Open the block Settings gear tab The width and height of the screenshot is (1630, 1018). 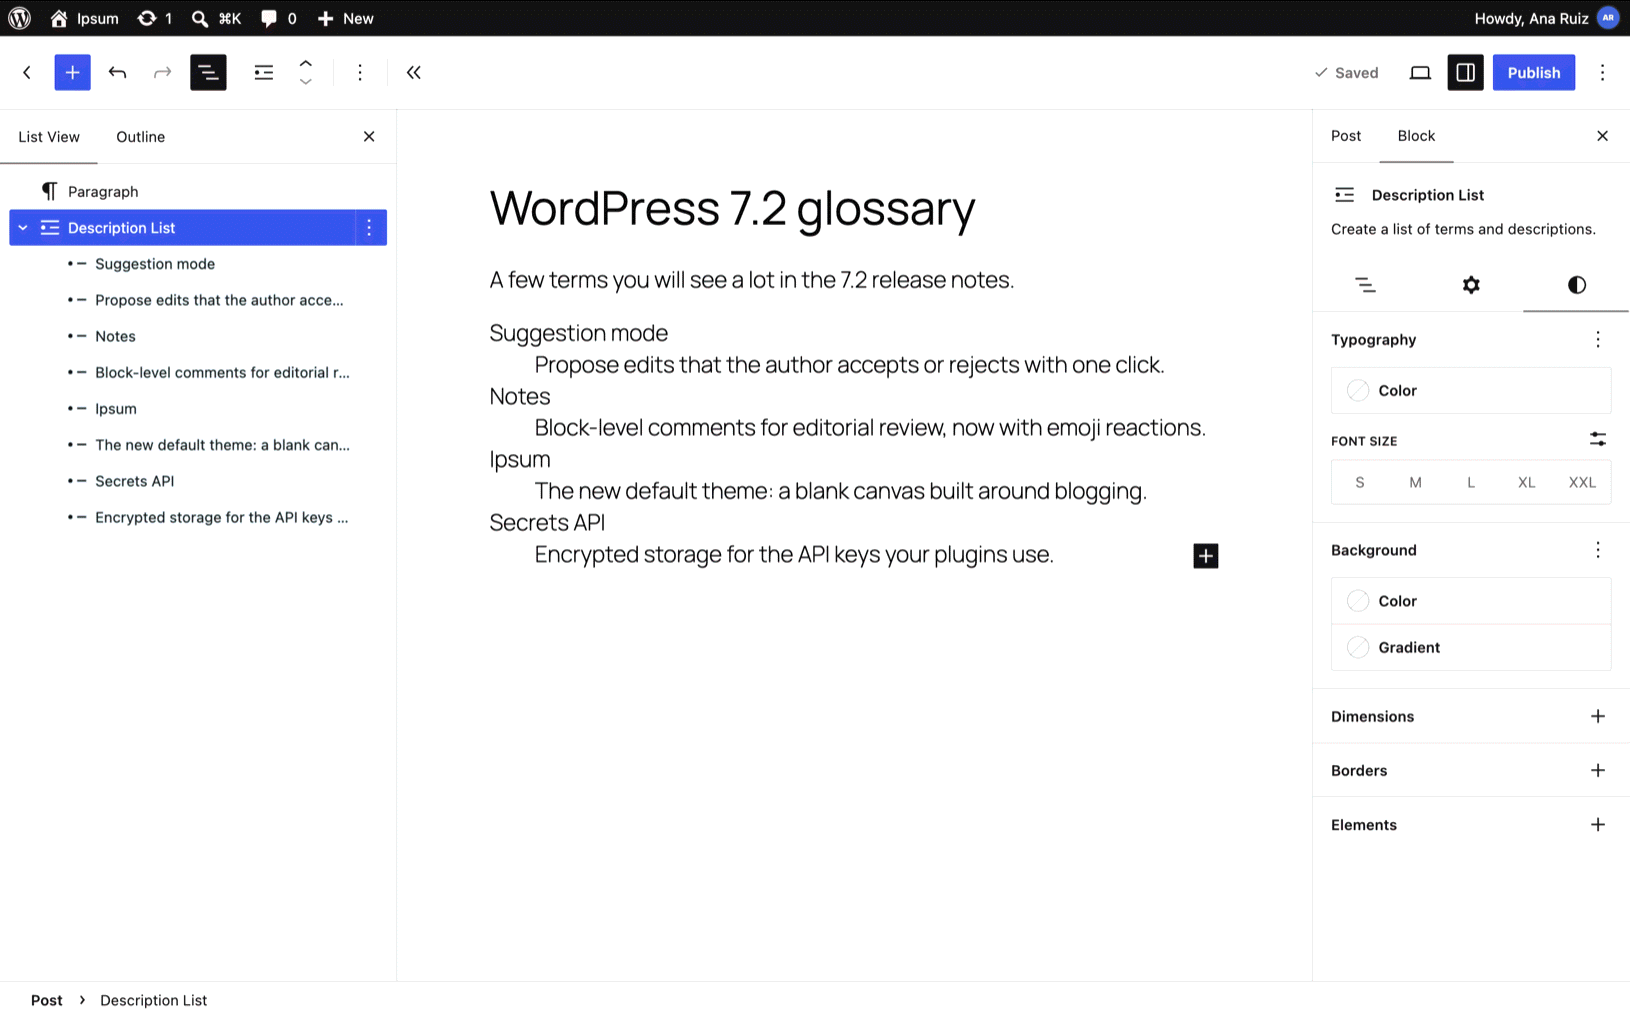pos(1471,285)
